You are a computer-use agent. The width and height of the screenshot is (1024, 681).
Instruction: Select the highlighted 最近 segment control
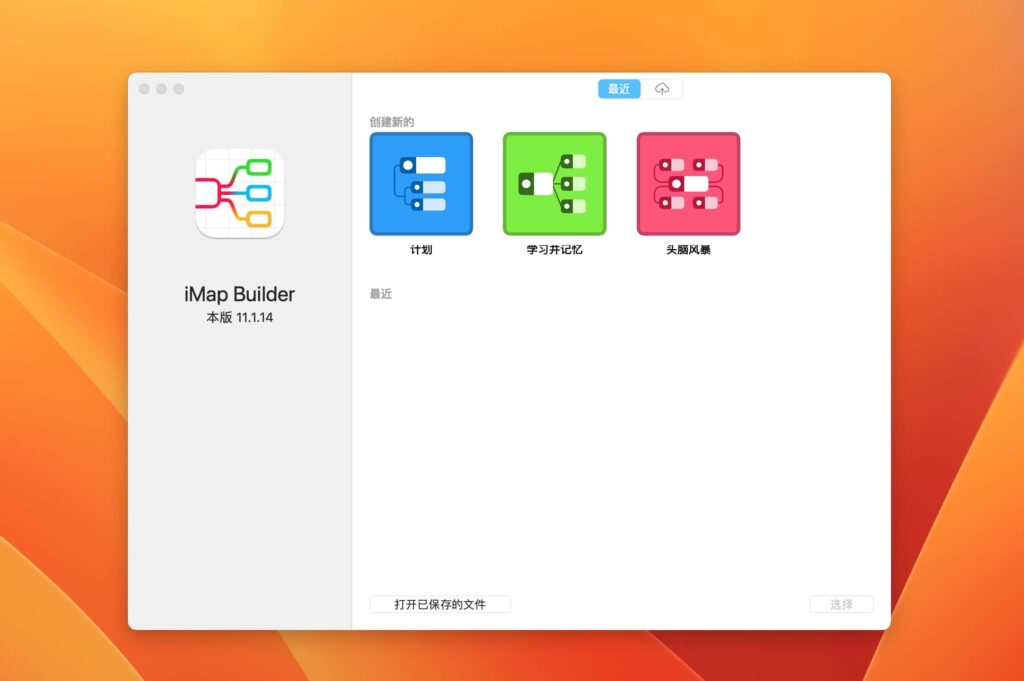[x=618, y=88]
